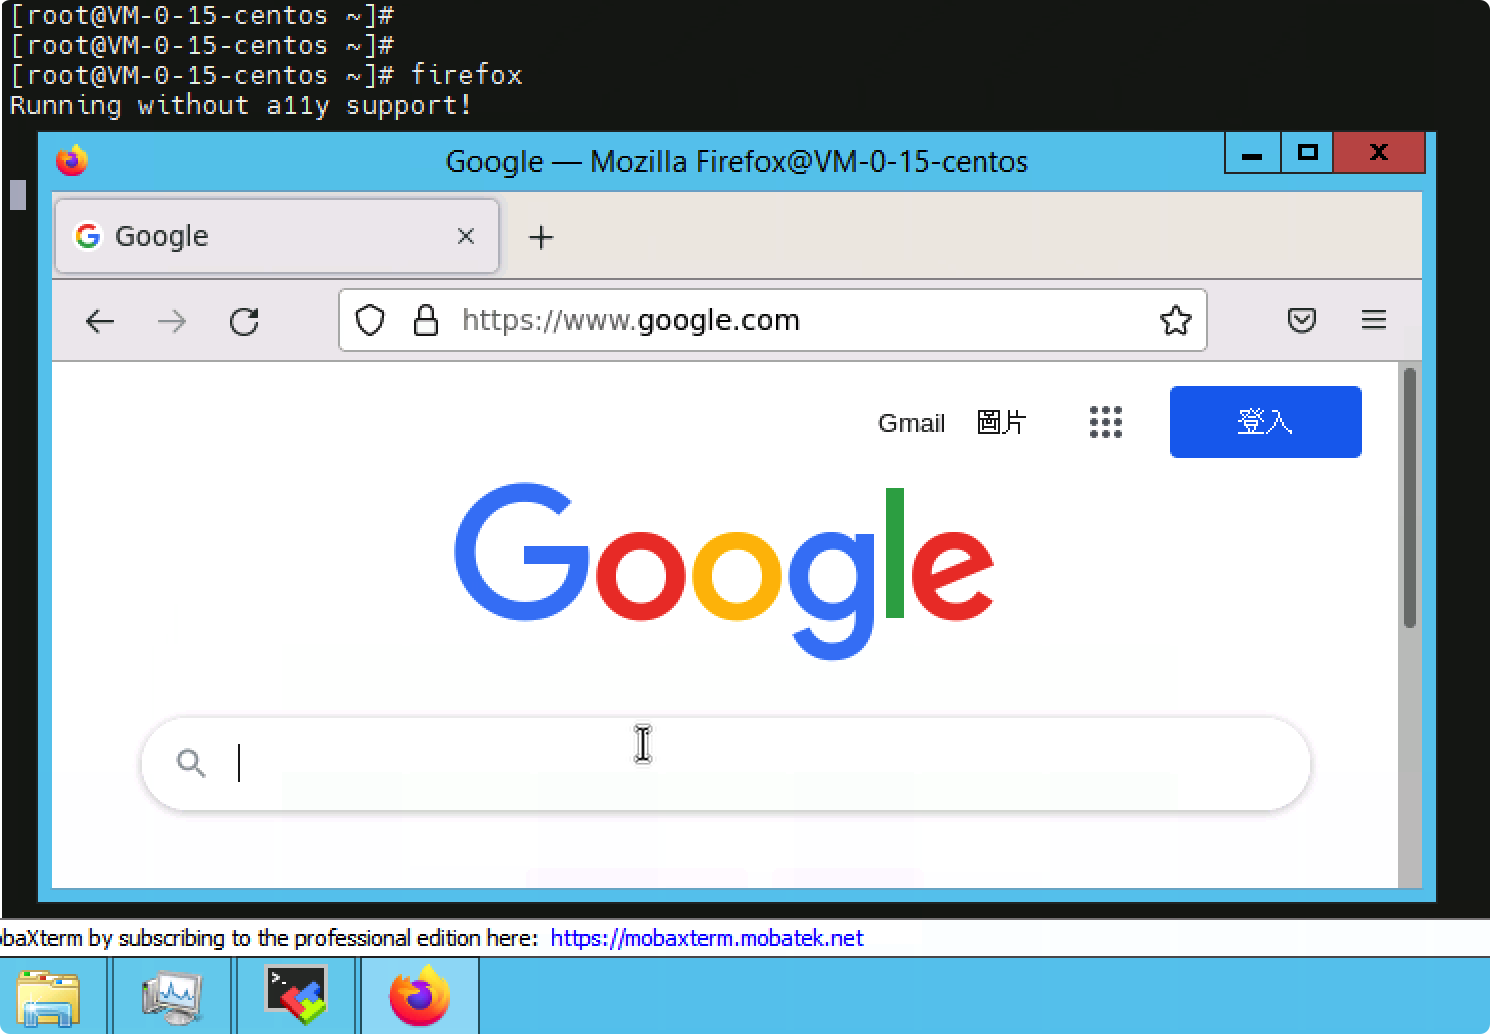Click the blue 登入 sign-in button
Viewport: 1490px width, 1034px height.
(x=1265, y=422)
